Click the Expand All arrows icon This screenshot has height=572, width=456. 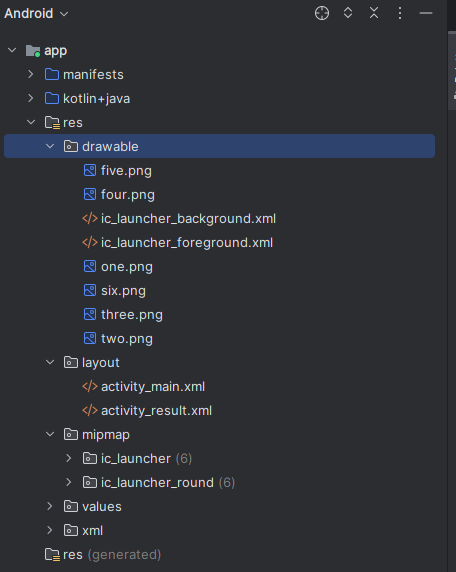click(x=348, y=13)
